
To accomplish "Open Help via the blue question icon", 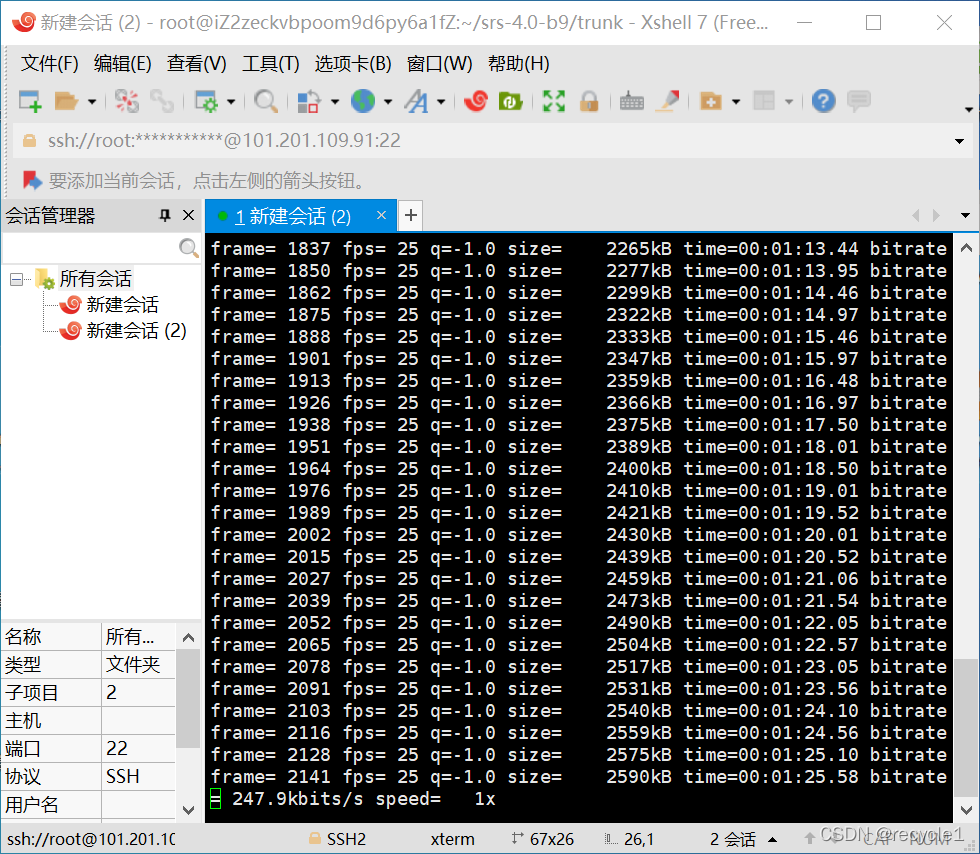I will click(x=823, y=101).
